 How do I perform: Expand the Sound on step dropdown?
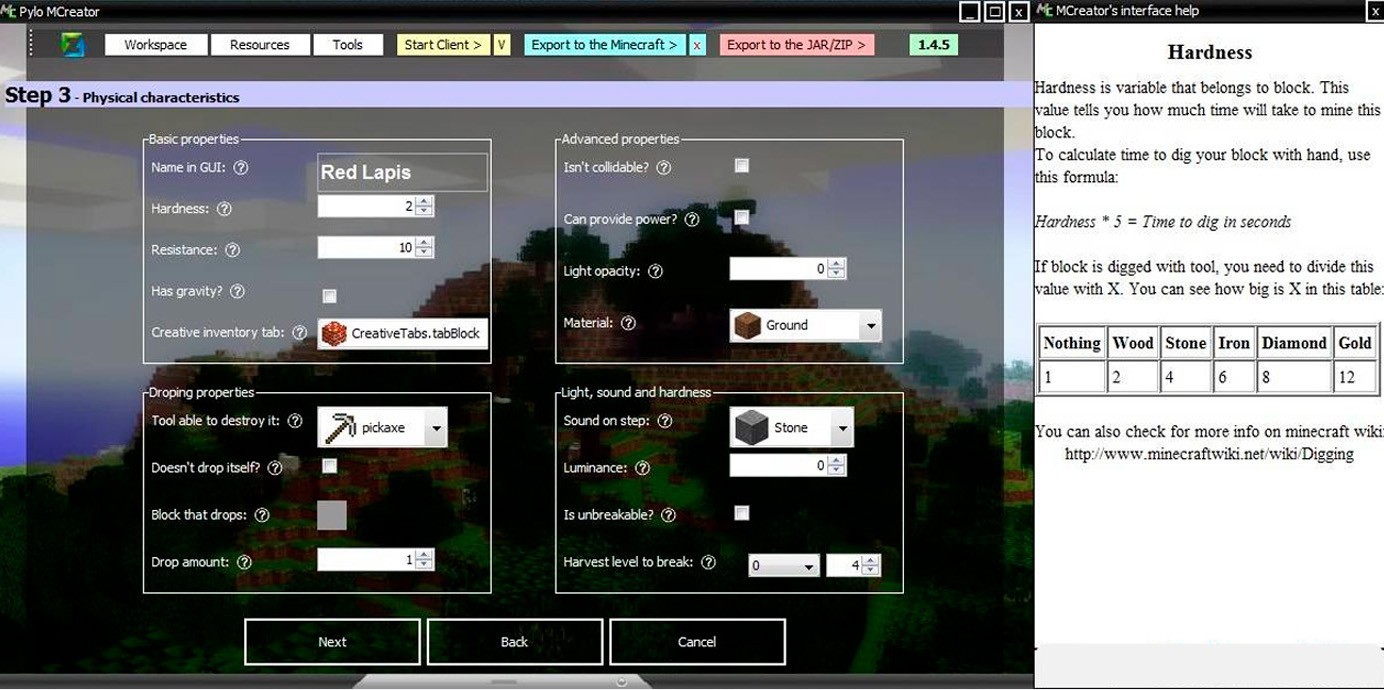pos(841,426)
